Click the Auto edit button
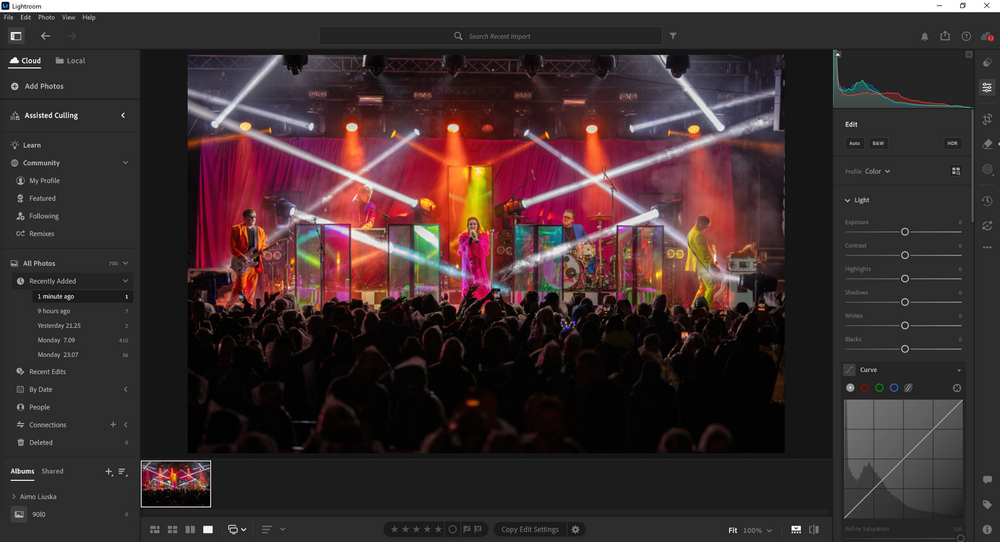 (x=855, y=143)
